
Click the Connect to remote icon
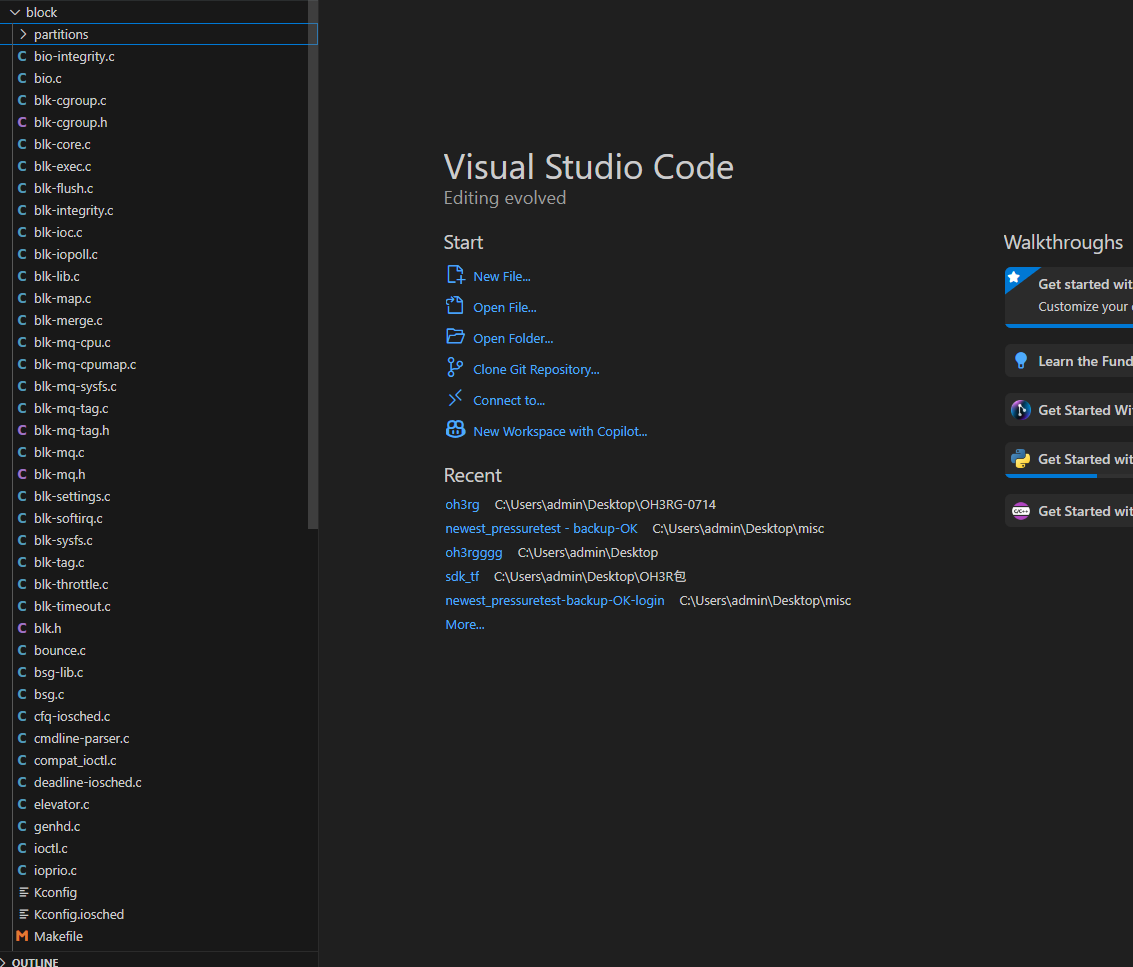tap(455, 399)
